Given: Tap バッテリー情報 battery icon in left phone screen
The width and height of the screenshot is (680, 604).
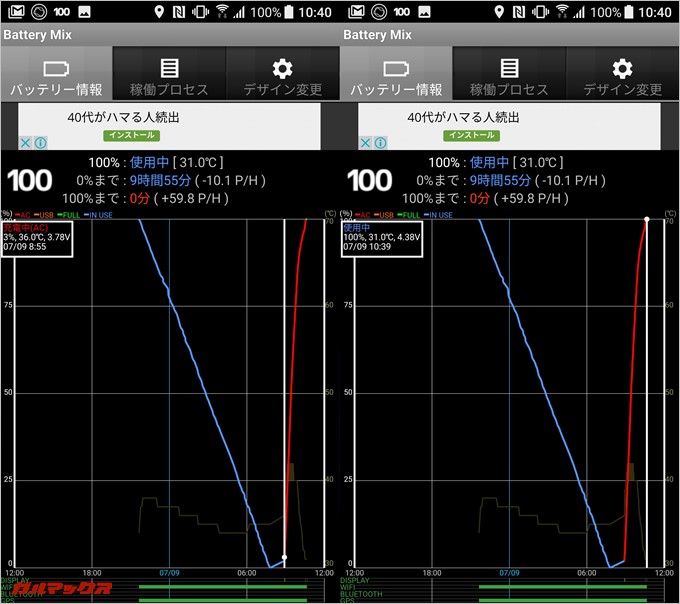Looking at the screenshot, I should coord(56,68).
